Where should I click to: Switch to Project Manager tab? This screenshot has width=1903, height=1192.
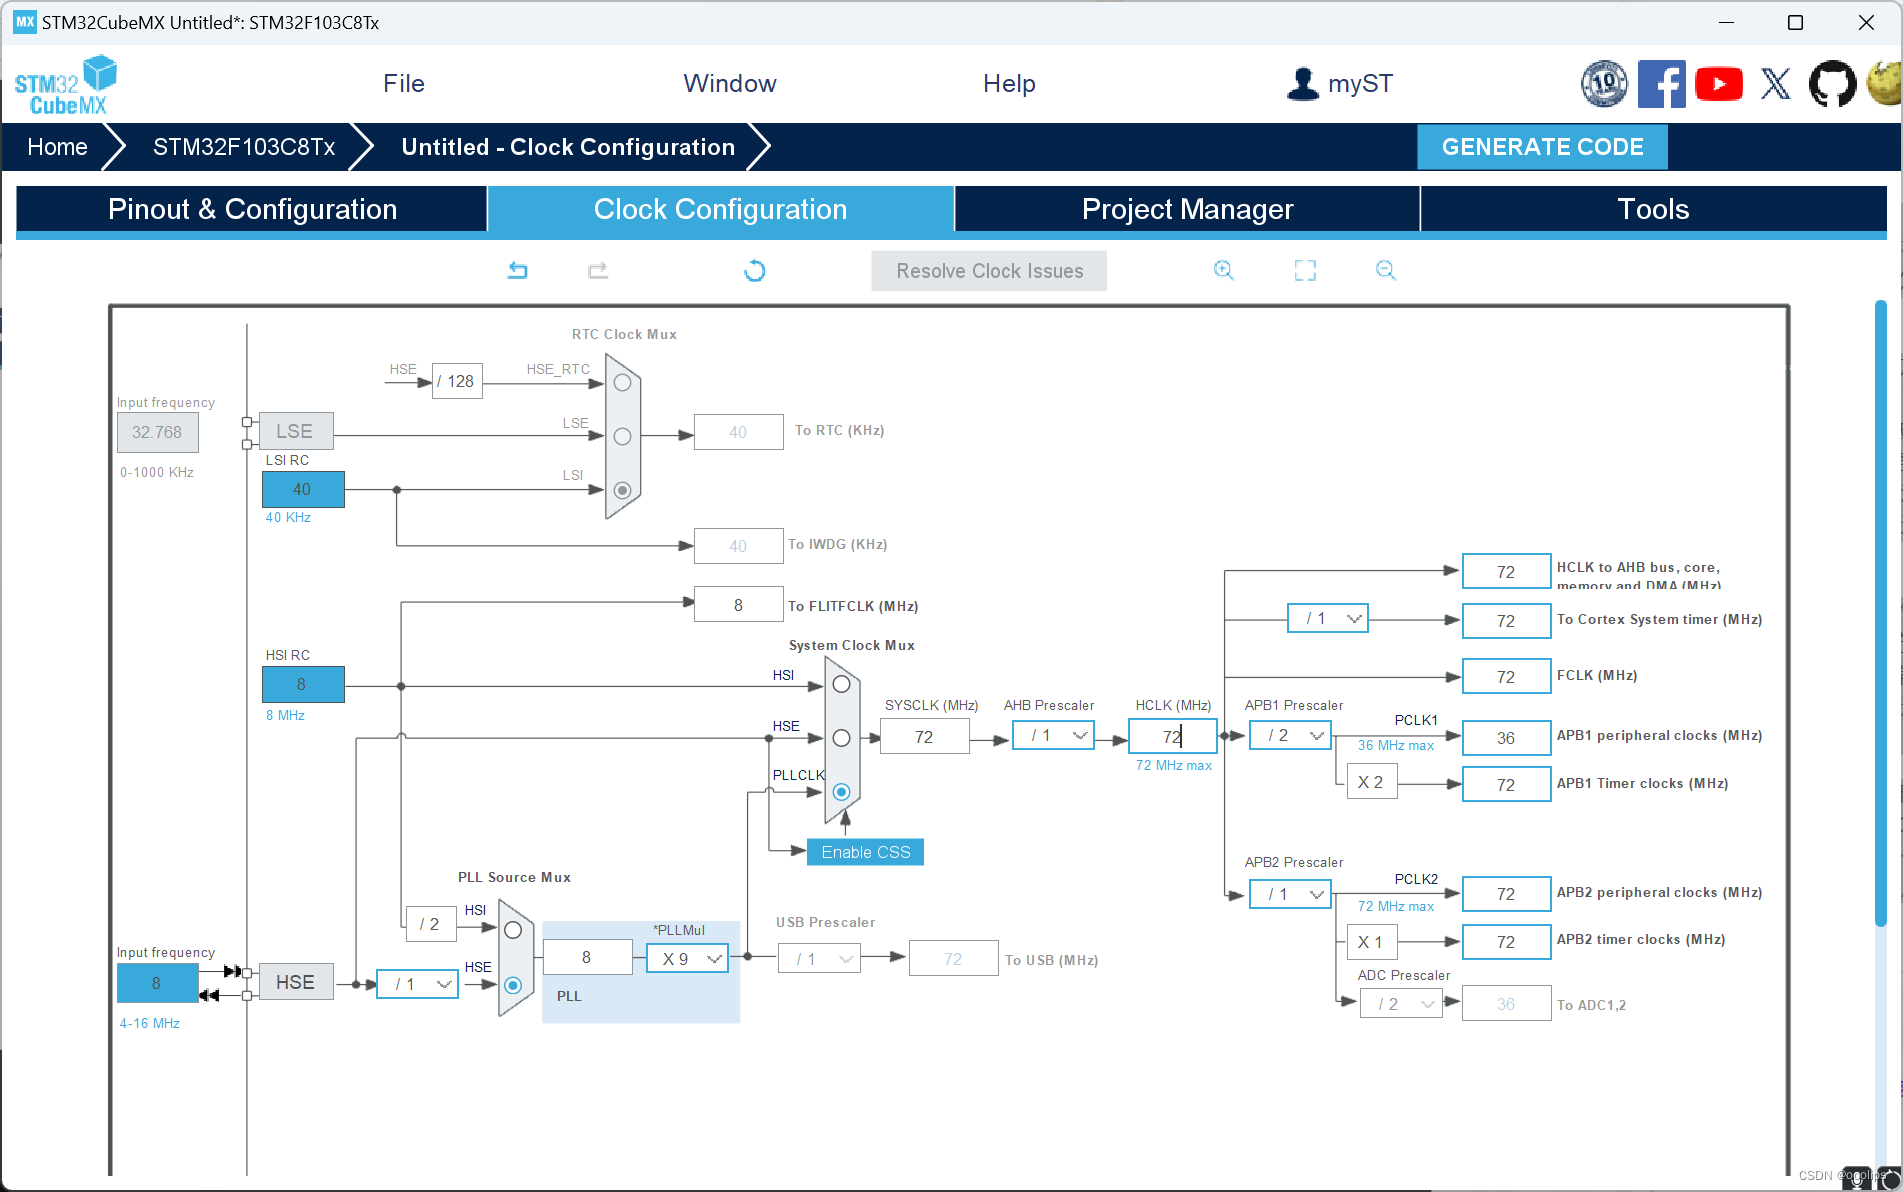click(x=1187, y=209)
